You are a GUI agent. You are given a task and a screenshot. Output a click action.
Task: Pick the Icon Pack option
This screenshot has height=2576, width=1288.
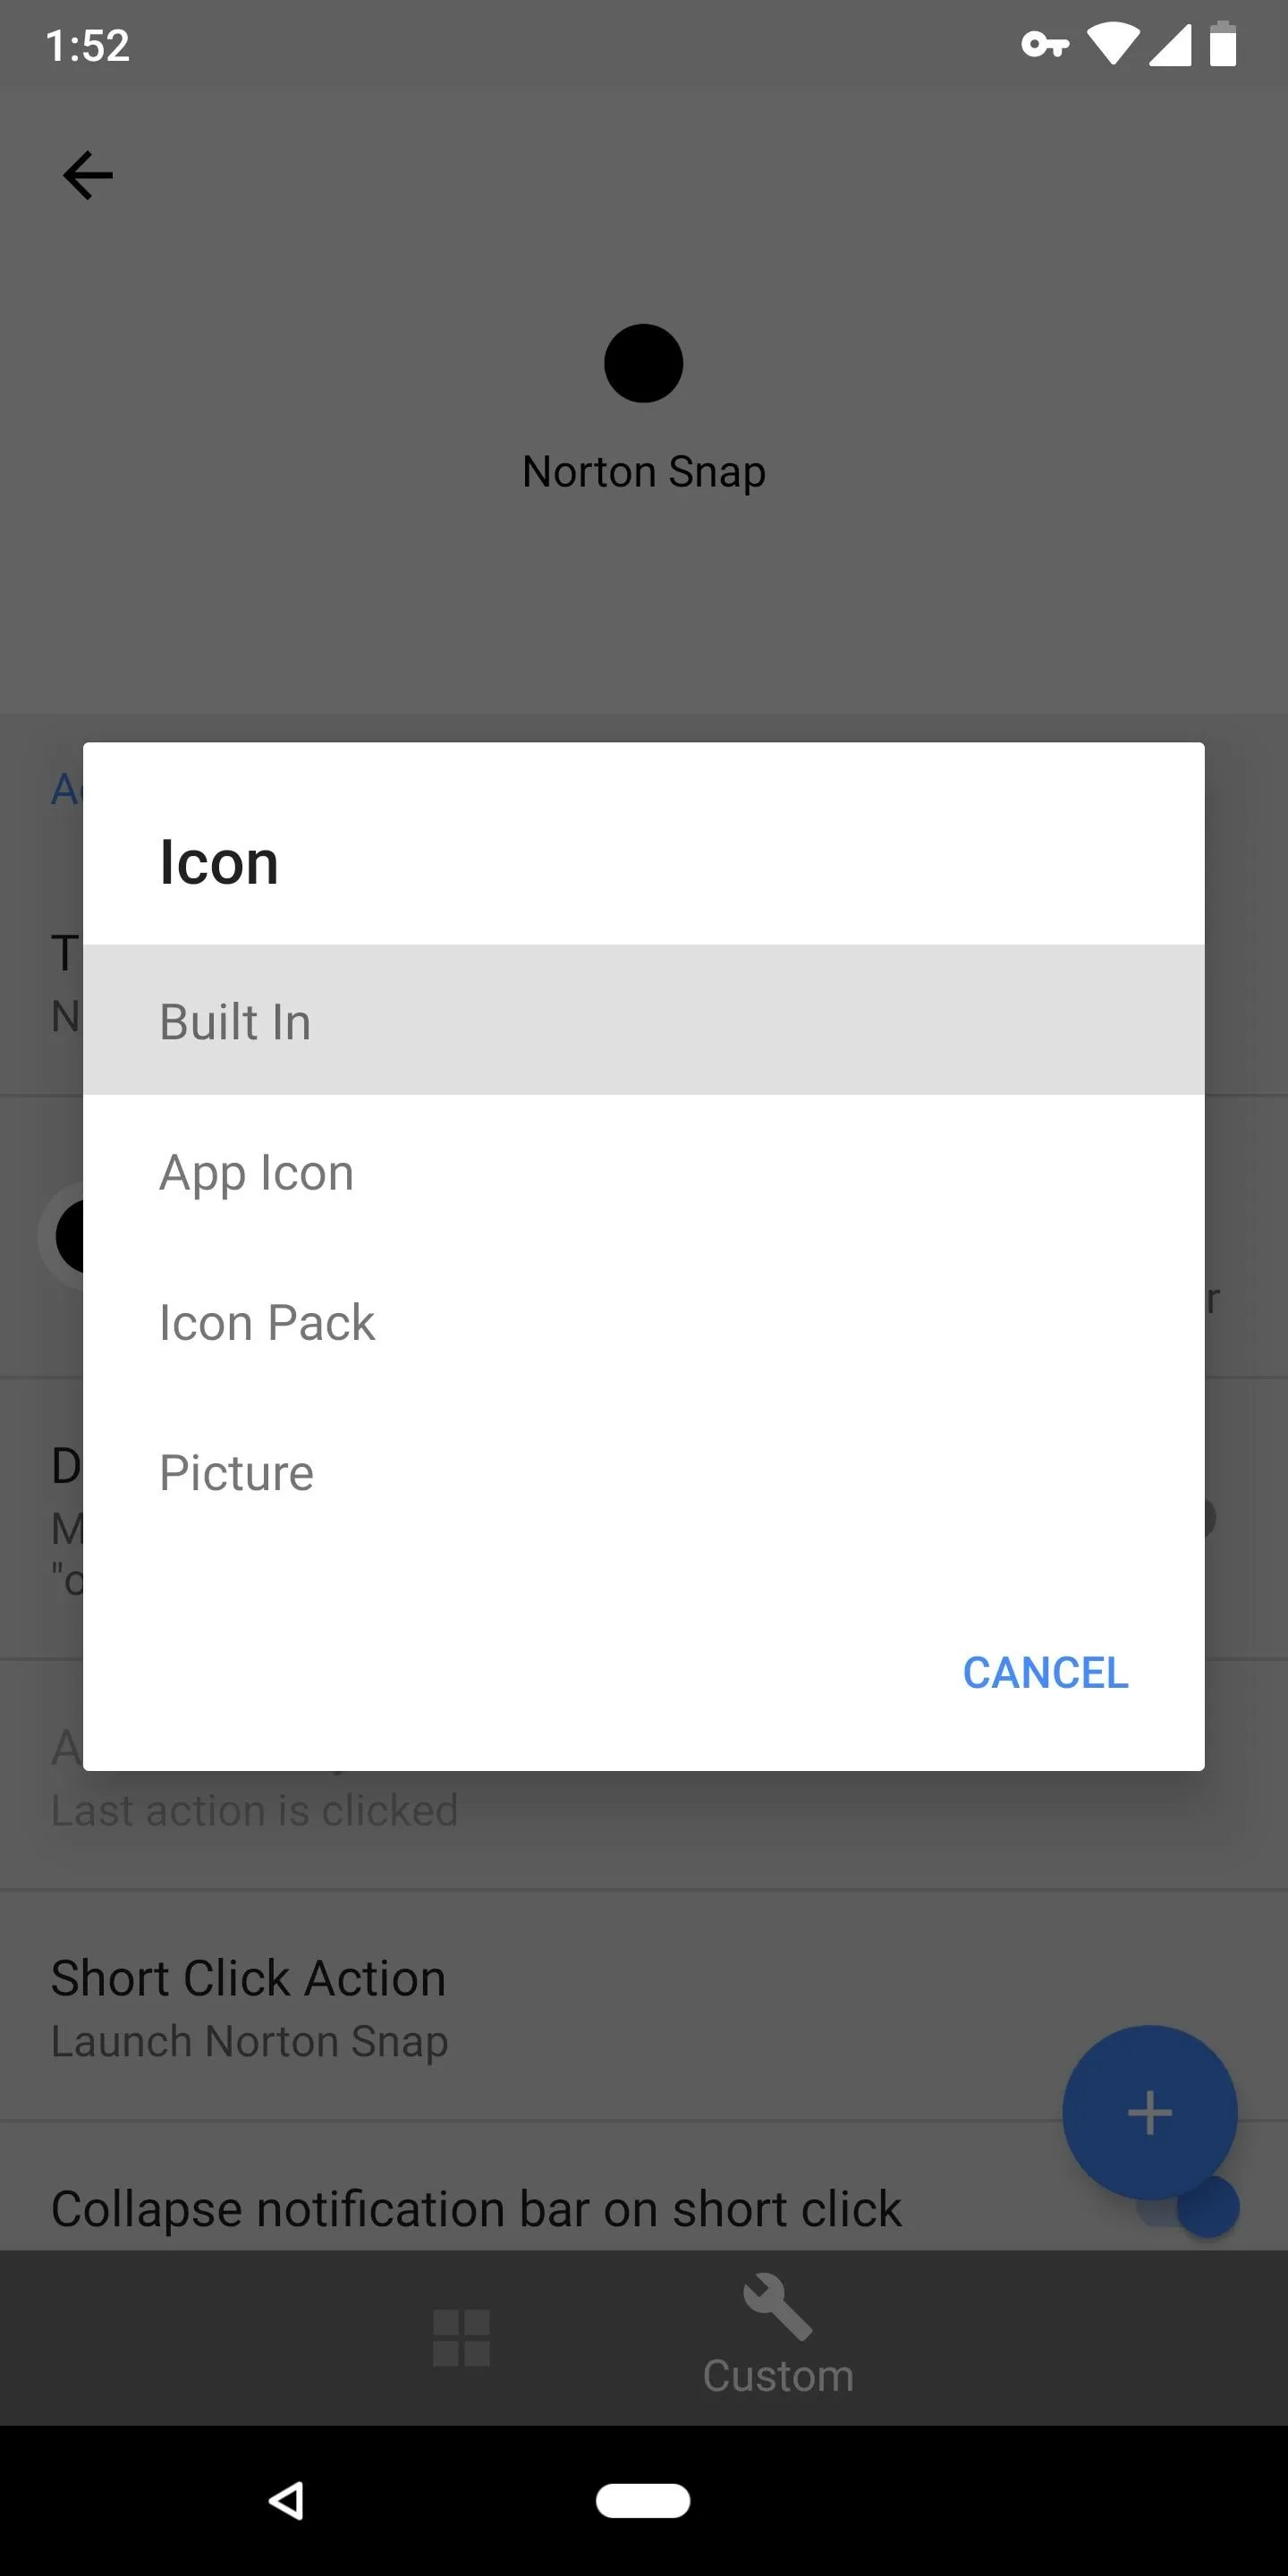pyautogui.click(x=643, y=1322)
